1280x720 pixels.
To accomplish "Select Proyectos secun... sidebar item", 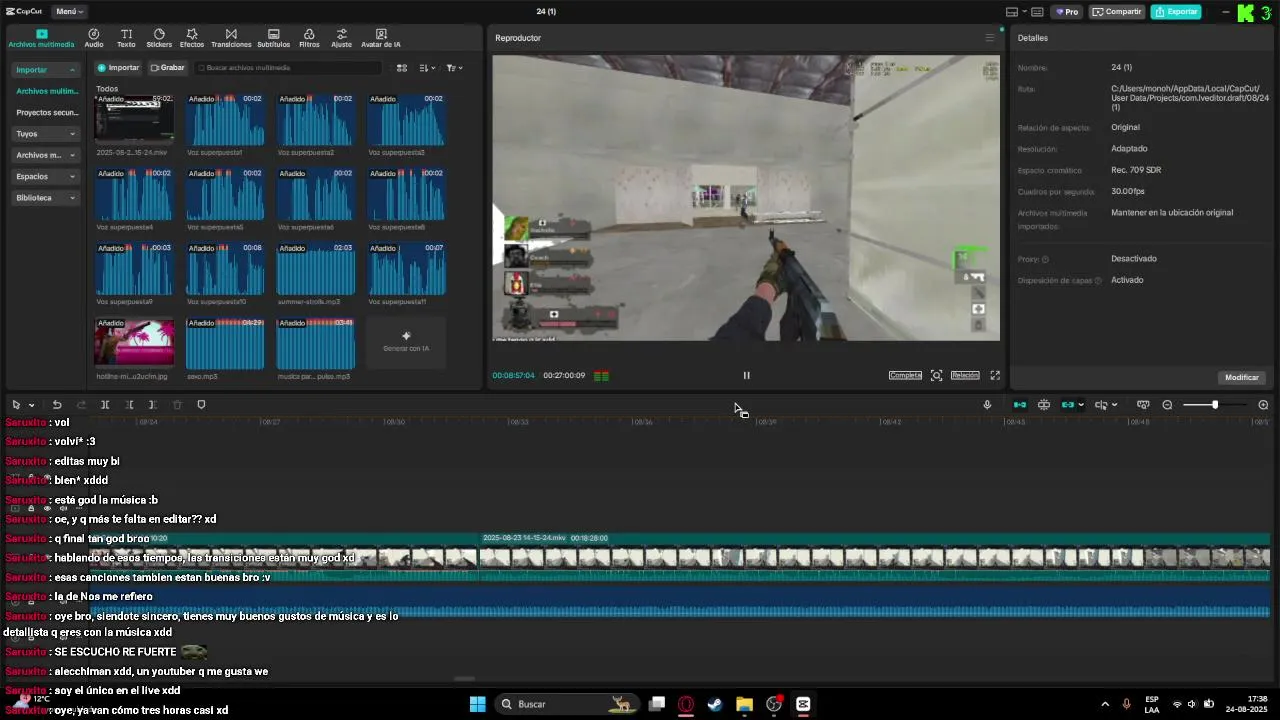I will (47, 113).
